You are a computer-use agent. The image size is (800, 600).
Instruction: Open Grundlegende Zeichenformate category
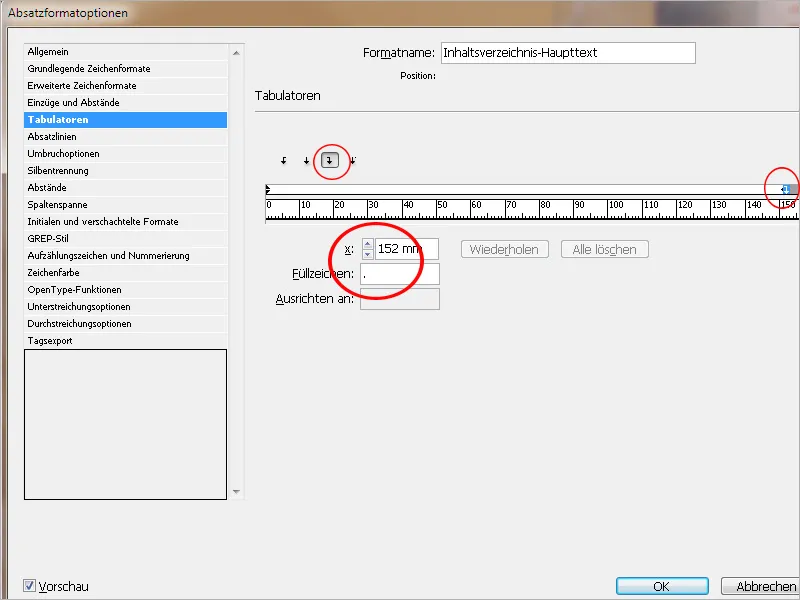pyautogui.click(x=126, y=69)
